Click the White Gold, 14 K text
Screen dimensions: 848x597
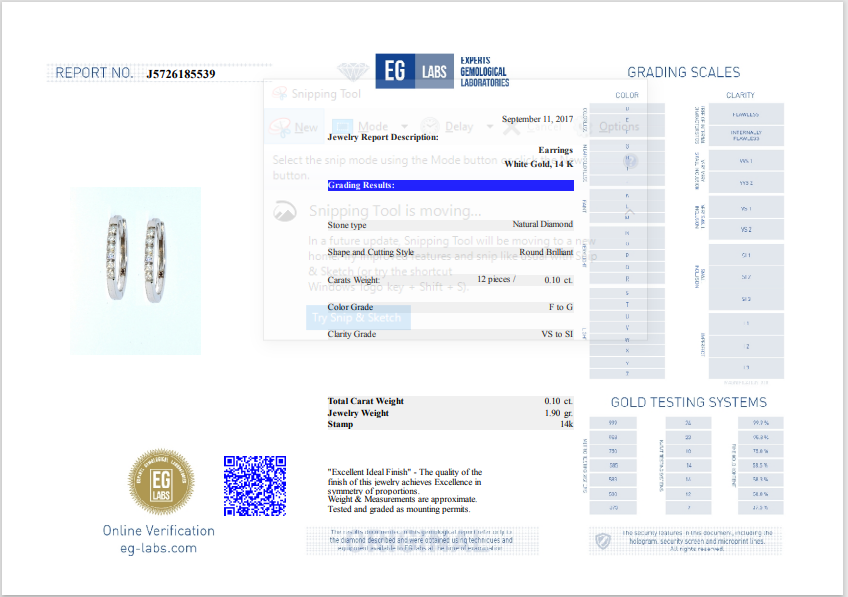coord(539,164)
